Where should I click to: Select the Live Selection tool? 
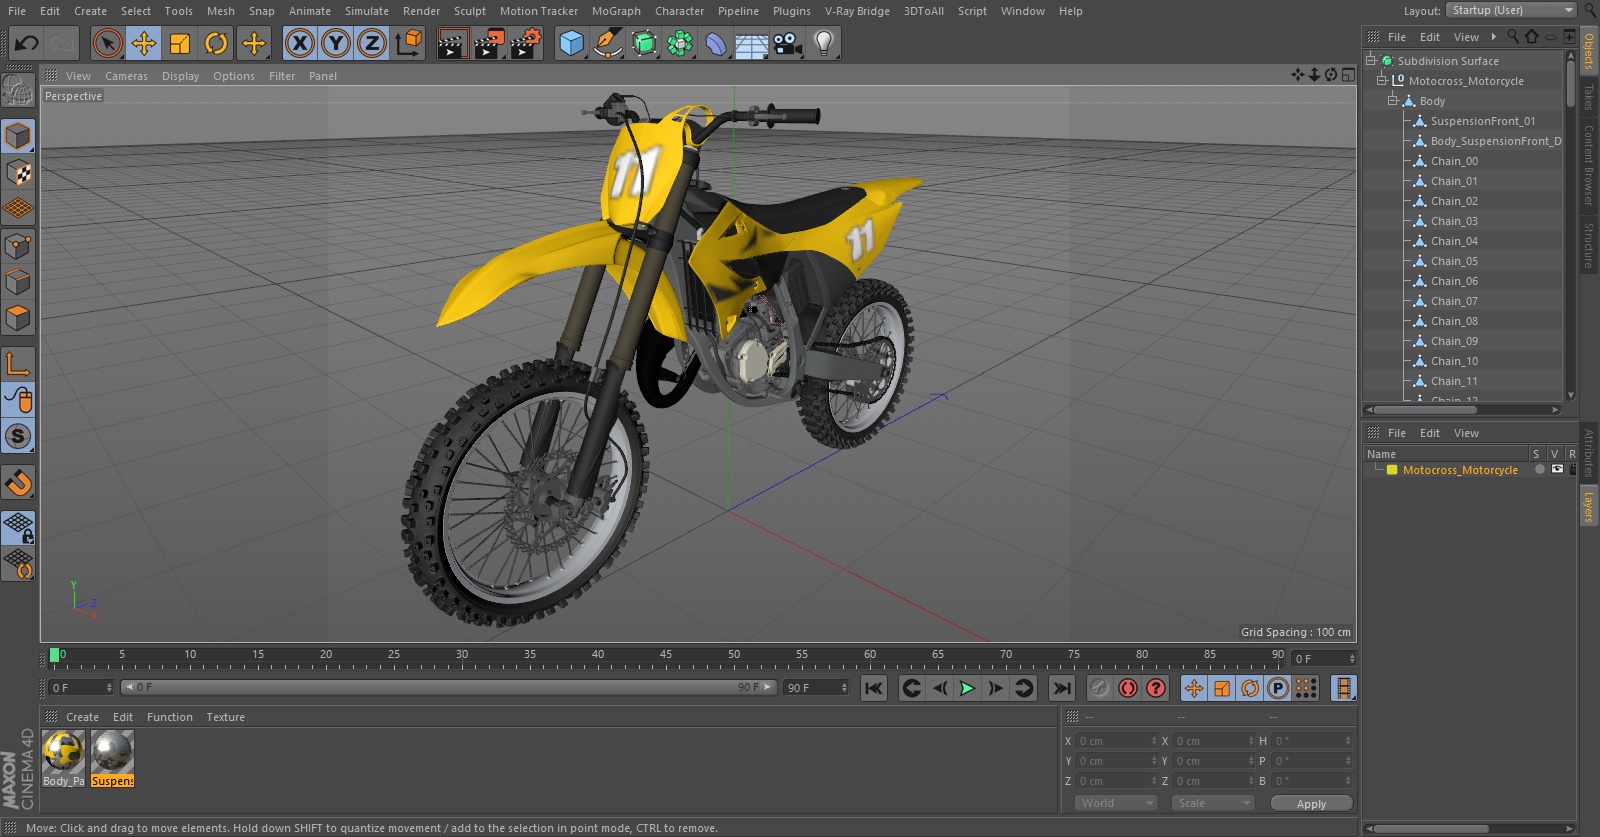(107, 43)
